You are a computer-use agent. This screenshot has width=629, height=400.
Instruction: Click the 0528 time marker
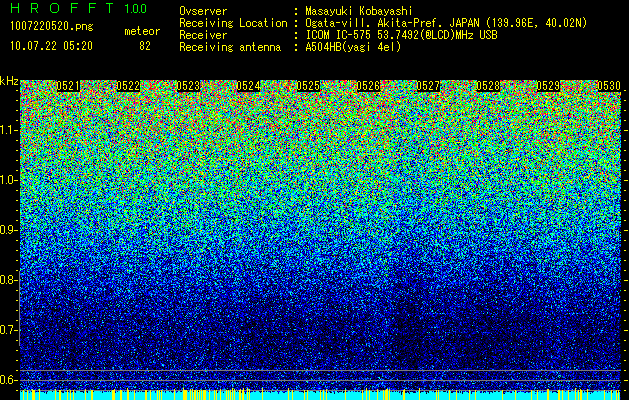[489, 86]
